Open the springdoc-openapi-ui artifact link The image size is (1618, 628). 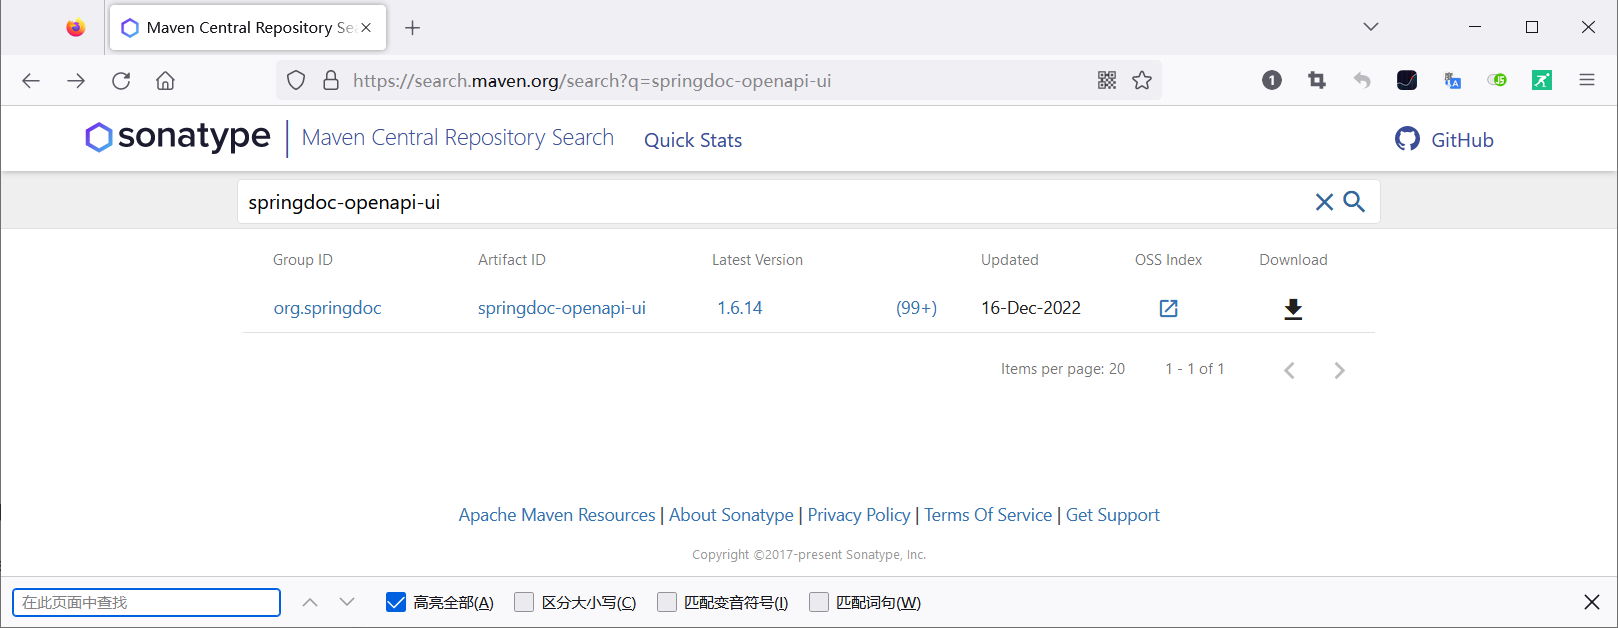click(562, 308)
